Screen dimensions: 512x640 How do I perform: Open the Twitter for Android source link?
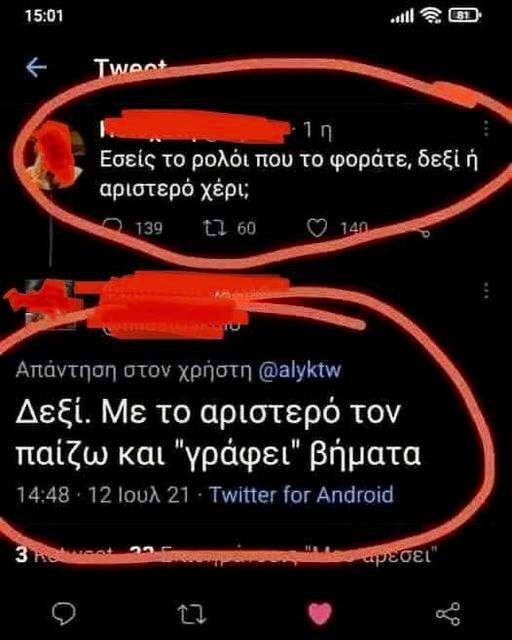coord(301,494)
